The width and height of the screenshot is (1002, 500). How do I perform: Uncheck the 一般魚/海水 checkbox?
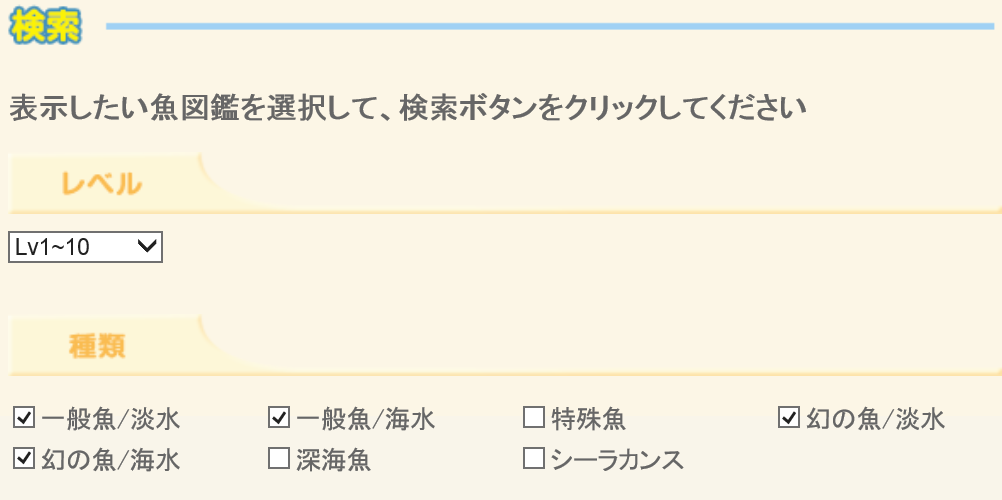(279, 418)
